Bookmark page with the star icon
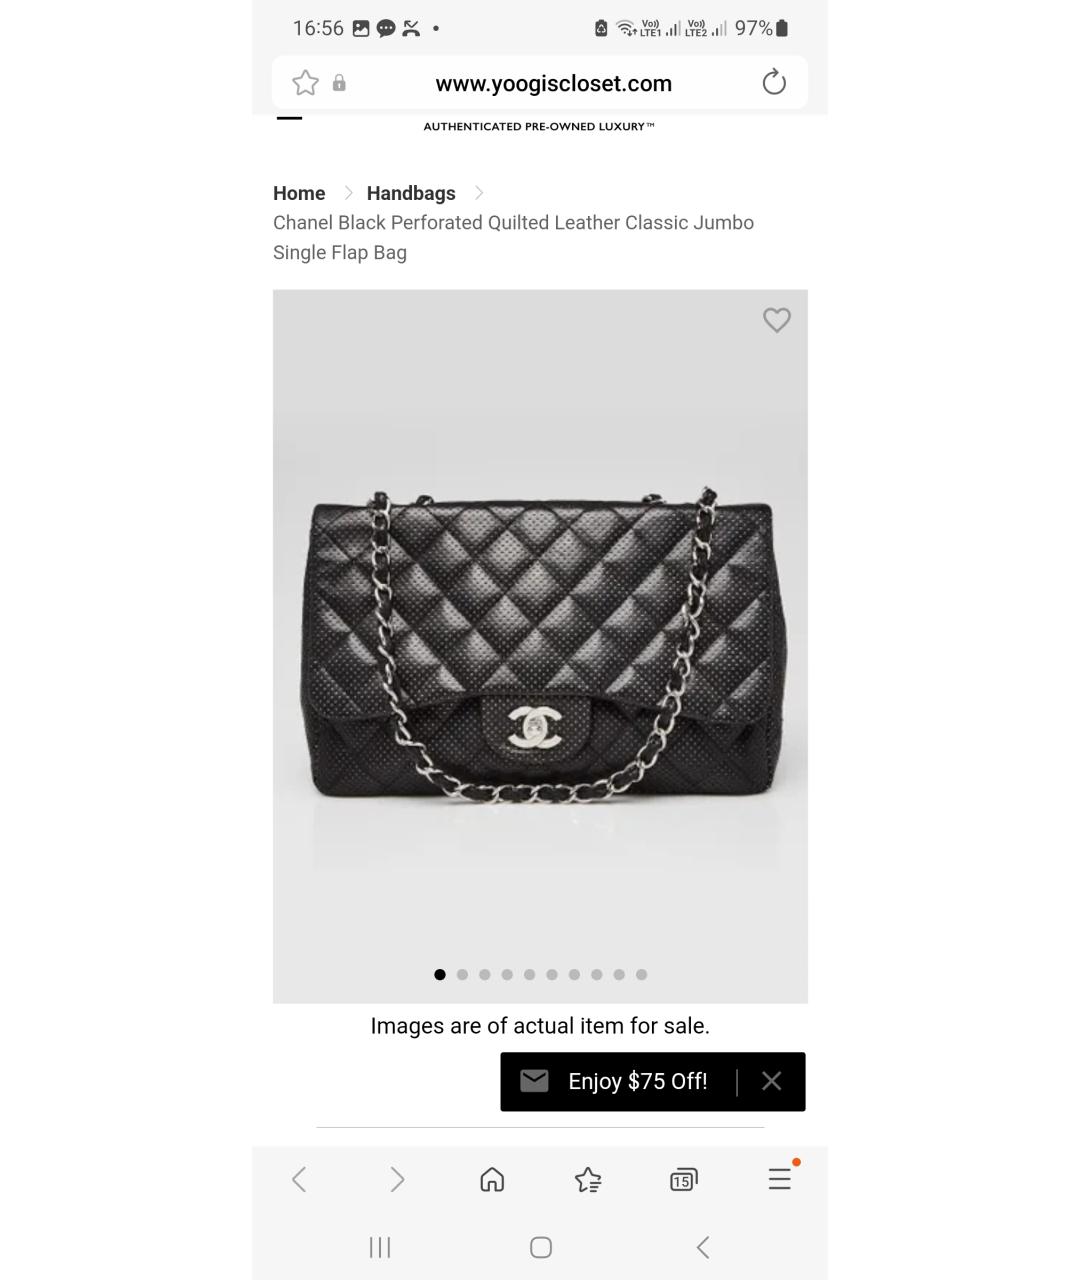The height and width of the screenshot is (1280, 1080). pyautogui.click(x=305, y=83)
